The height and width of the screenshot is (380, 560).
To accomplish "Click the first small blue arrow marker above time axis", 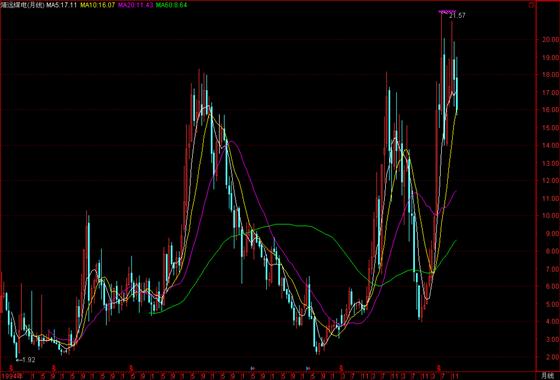I will [252, 368].
